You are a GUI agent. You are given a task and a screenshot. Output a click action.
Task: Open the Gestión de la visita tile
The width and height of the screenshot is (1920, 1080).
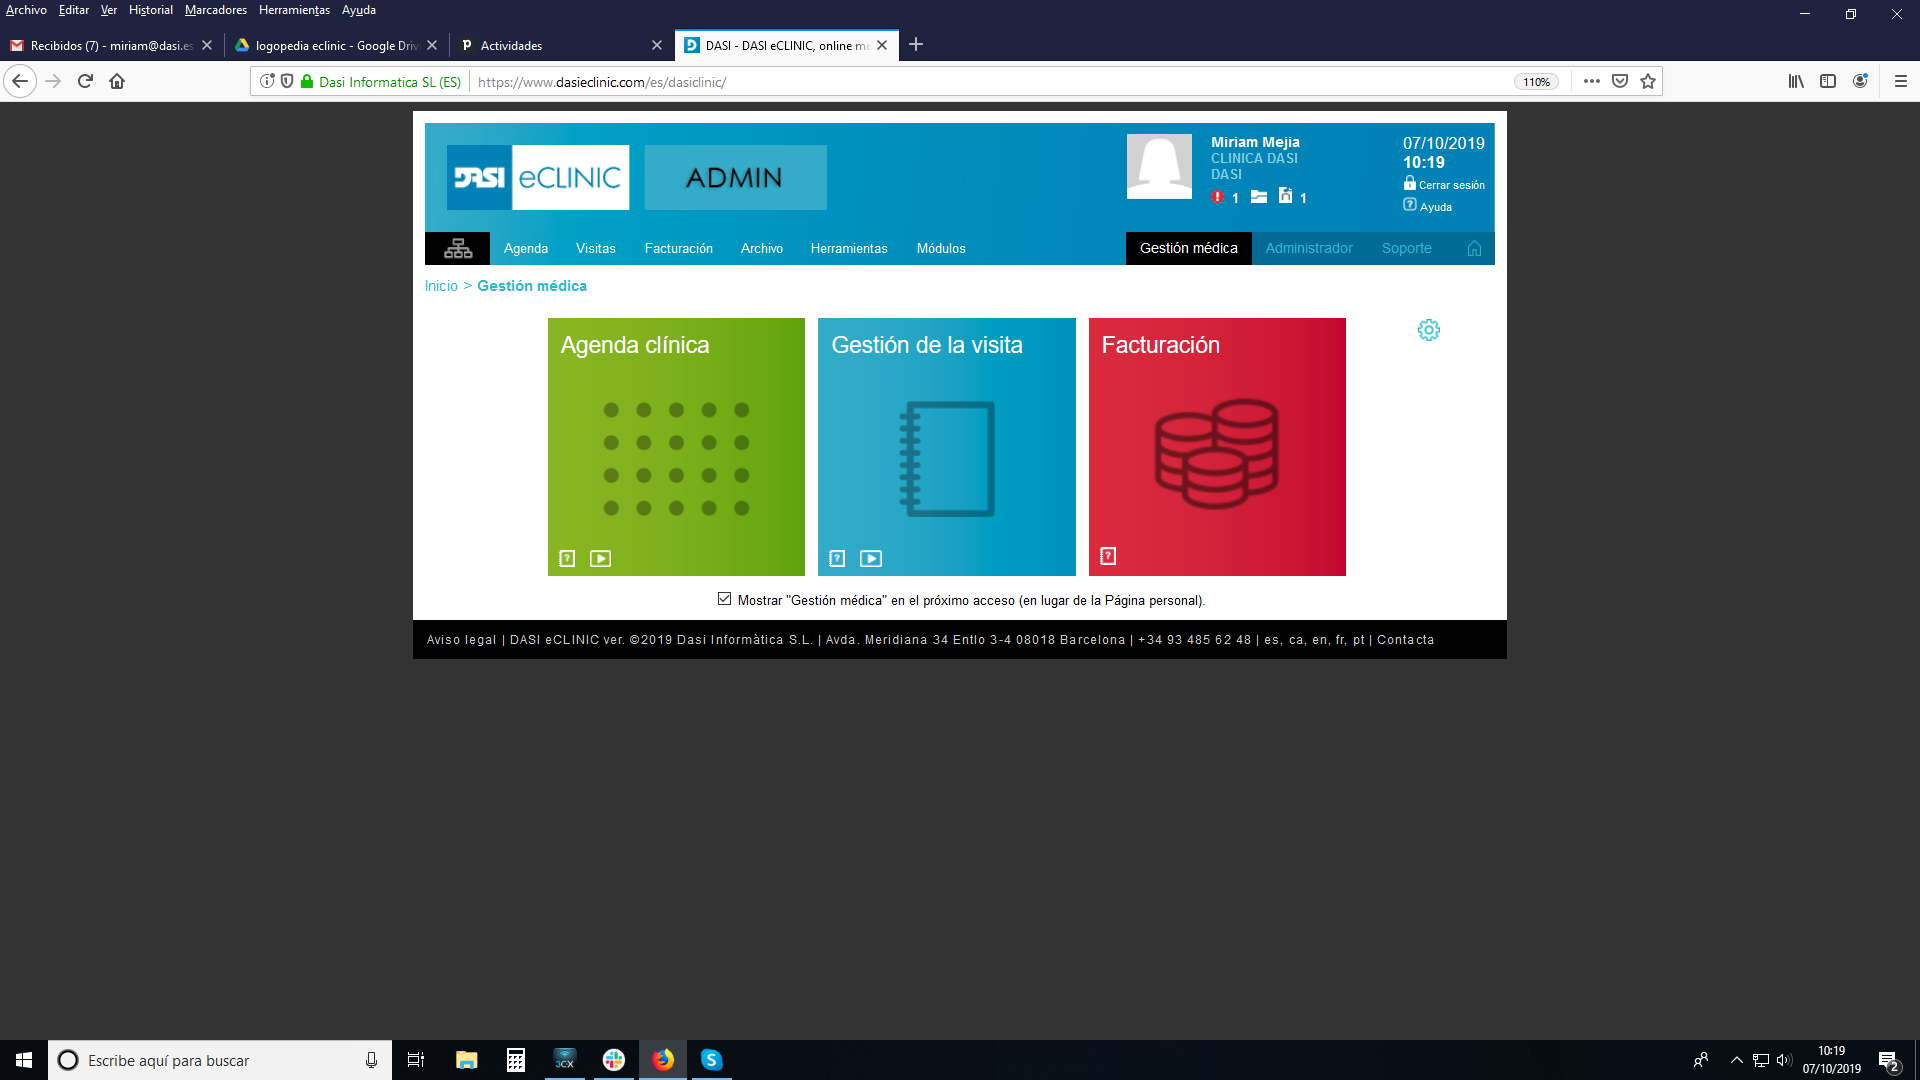point(947,447)
